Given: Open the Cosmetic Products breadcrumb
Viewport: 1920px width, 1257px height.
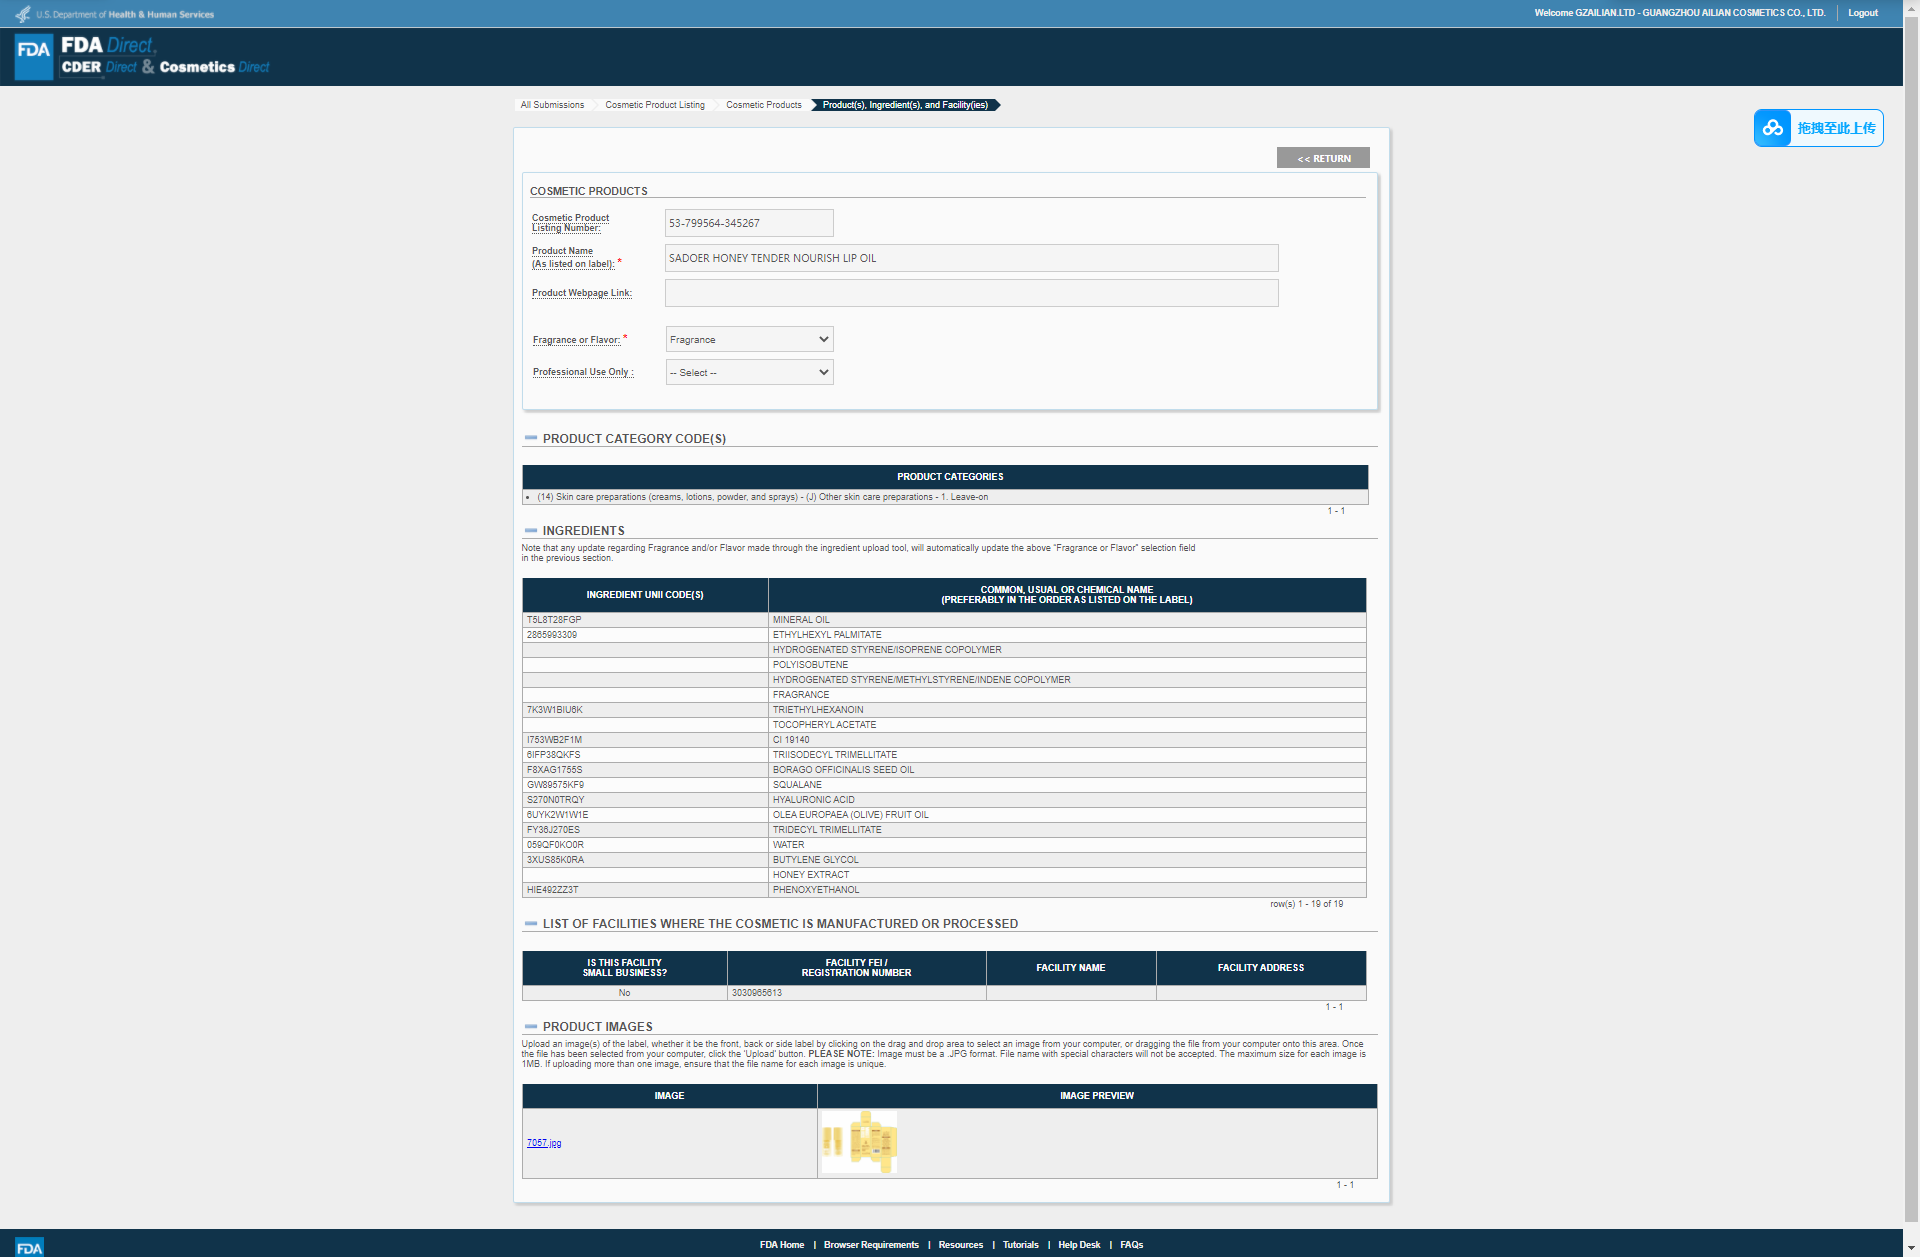Looking at the screenshot, I should [763, 105].
